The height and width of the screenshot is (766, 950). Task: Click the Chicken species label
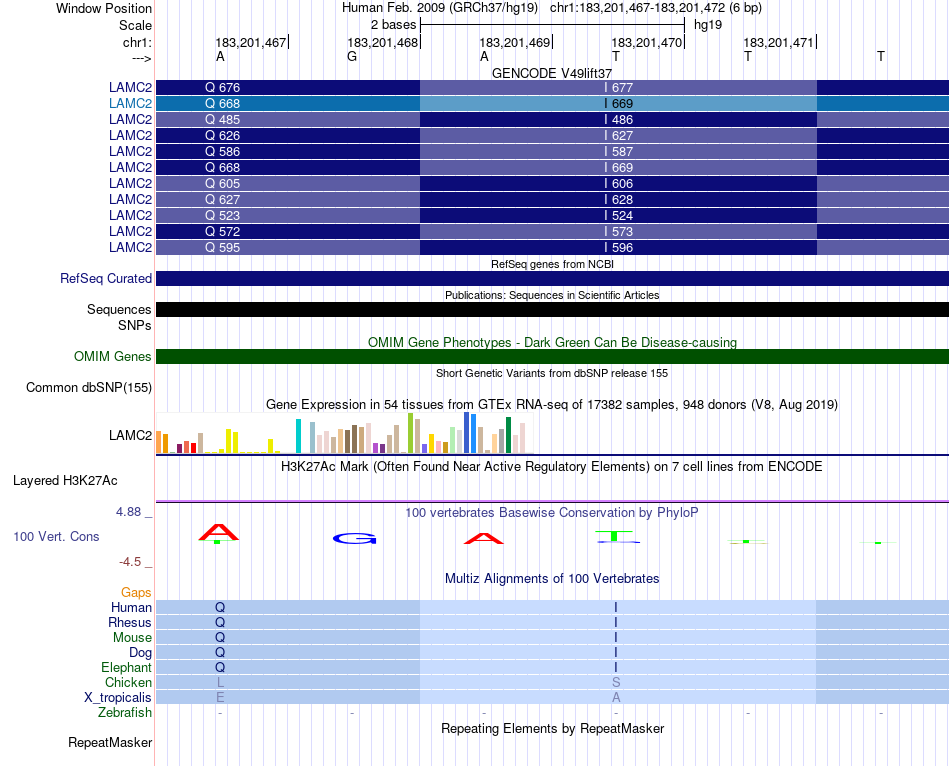[x=128, y=682]
